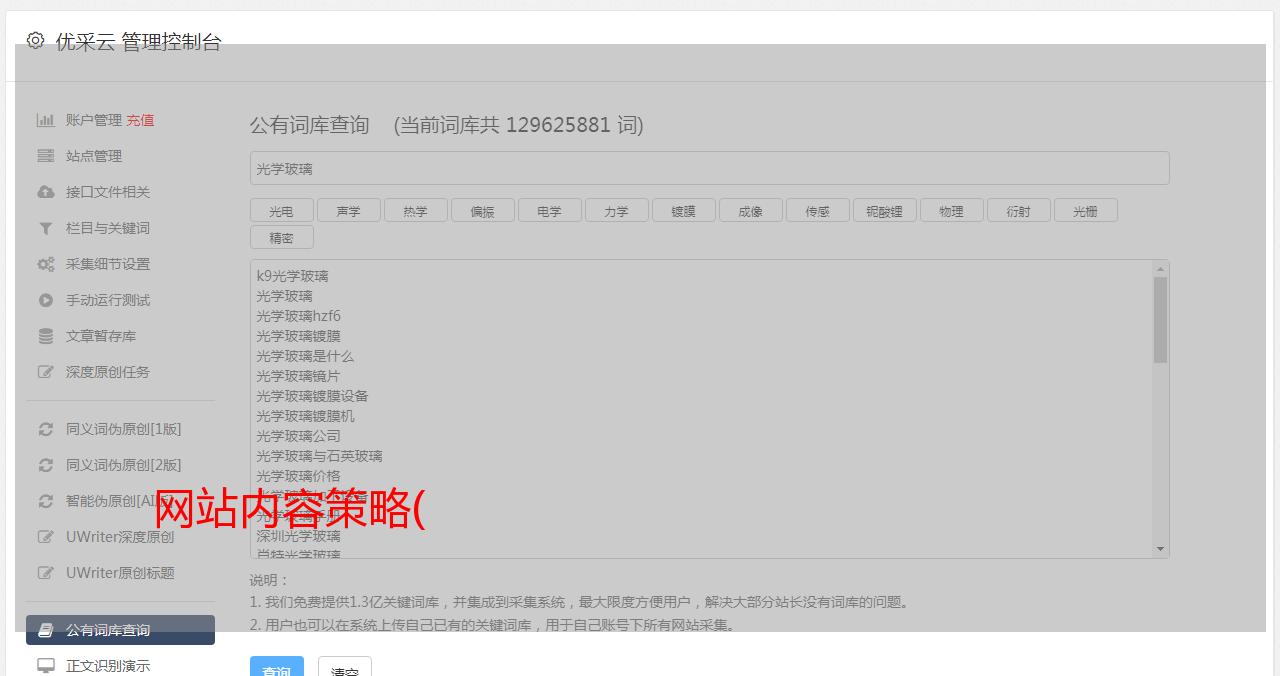This screenshot has height=676, width=1280.
Task: Click the edit icon of UWriter原创标题
Action: [46, 573]
